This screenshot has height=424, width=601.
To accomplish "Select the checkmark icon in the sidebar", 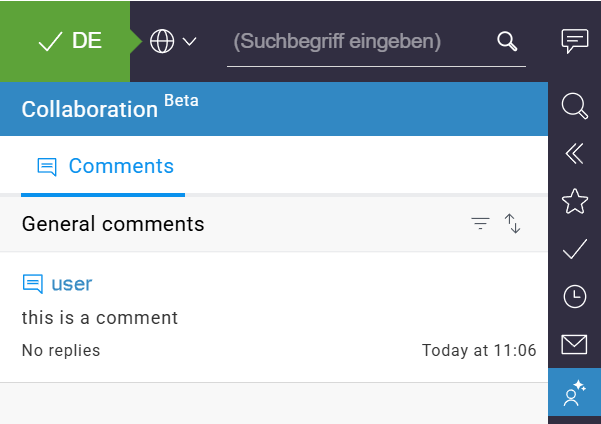I will [x=575, y=249].
